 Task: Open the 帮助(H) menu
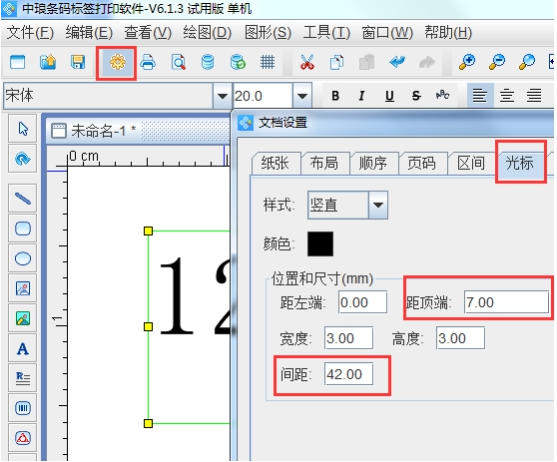(x=448, y=33)
